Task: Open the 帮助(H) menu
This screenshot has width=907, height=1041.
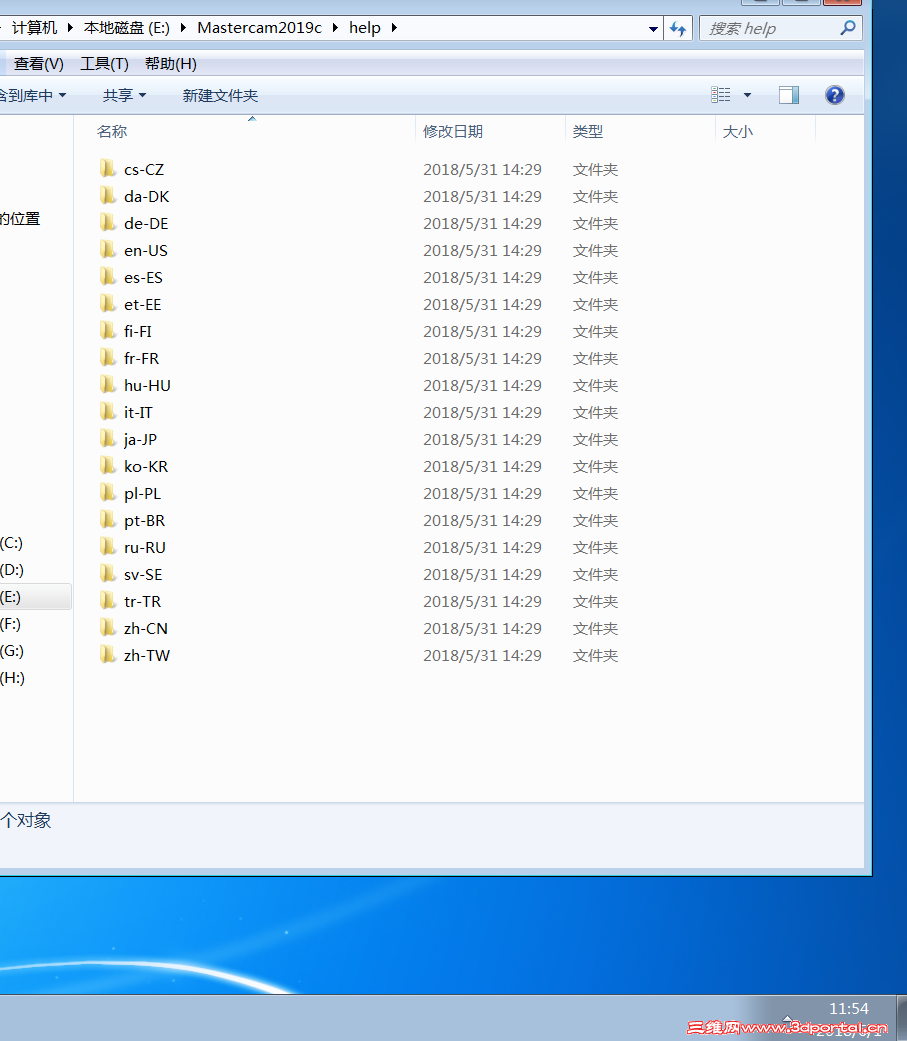Action: pos(171,64)
